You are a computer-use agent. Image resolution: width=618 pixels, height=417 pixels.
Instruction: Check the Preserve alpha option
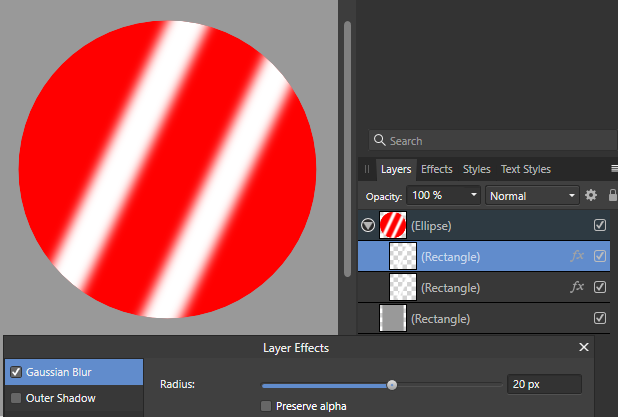pyautogui.click(x=266, y=406)
